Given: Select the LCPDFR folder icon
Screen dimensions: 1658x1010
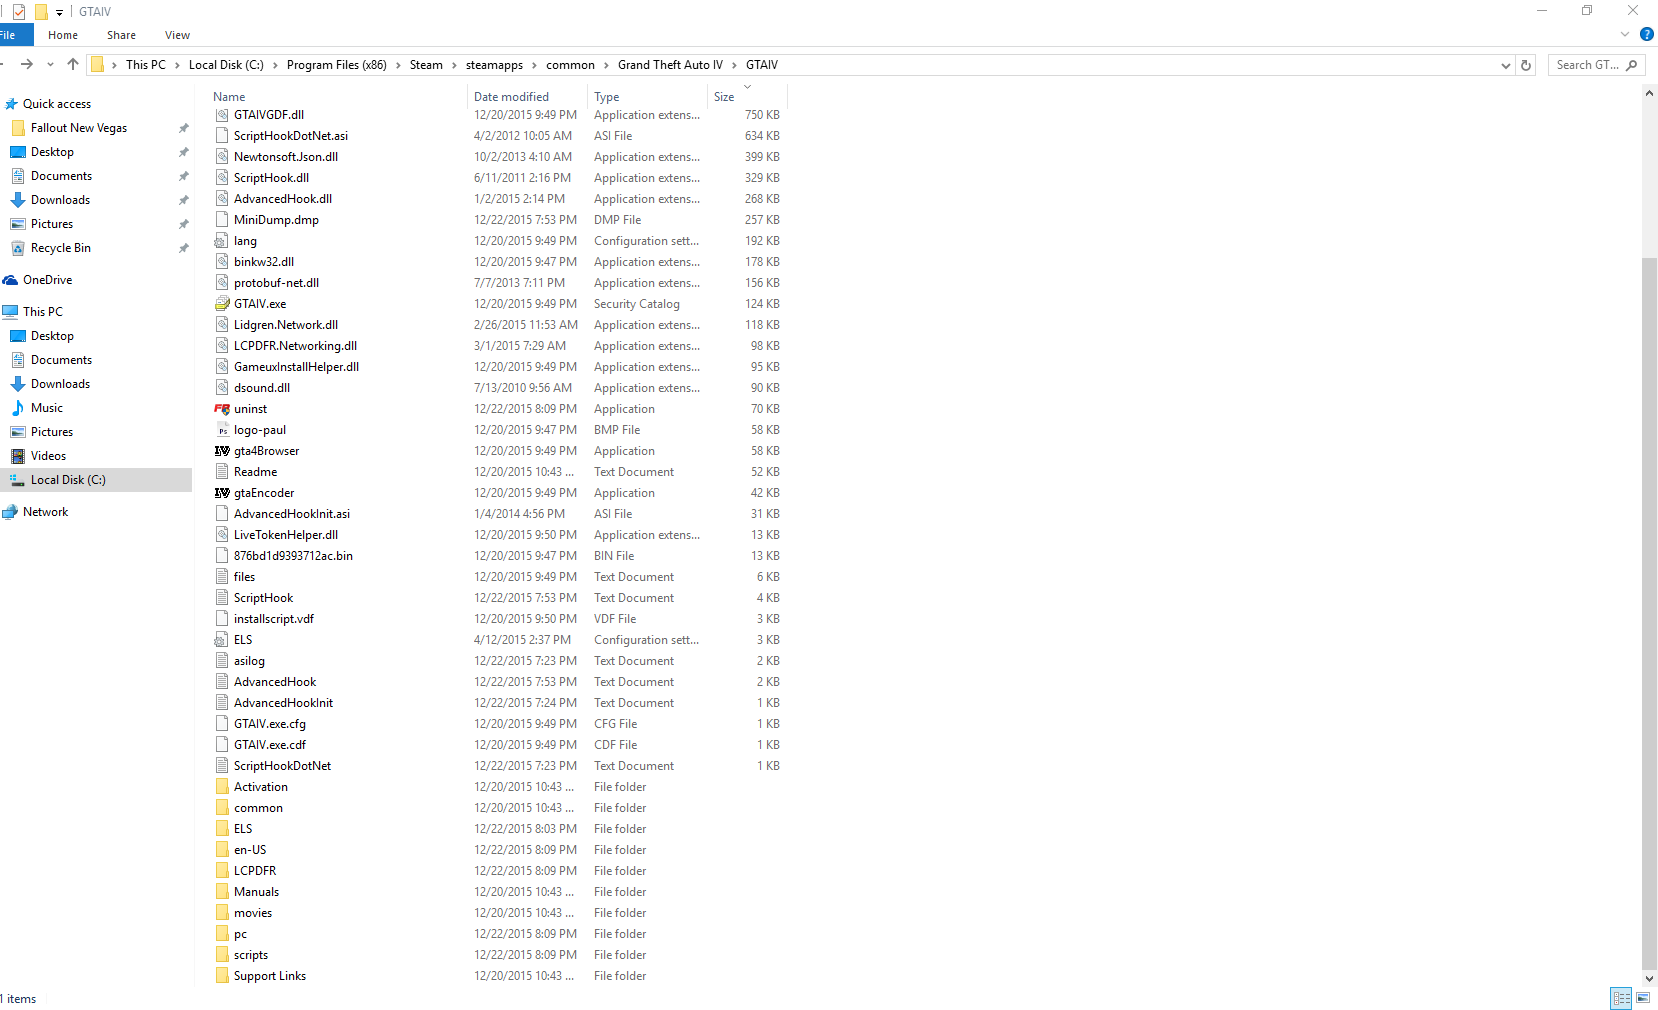Looking at the screenshot, I should point(222,871).
